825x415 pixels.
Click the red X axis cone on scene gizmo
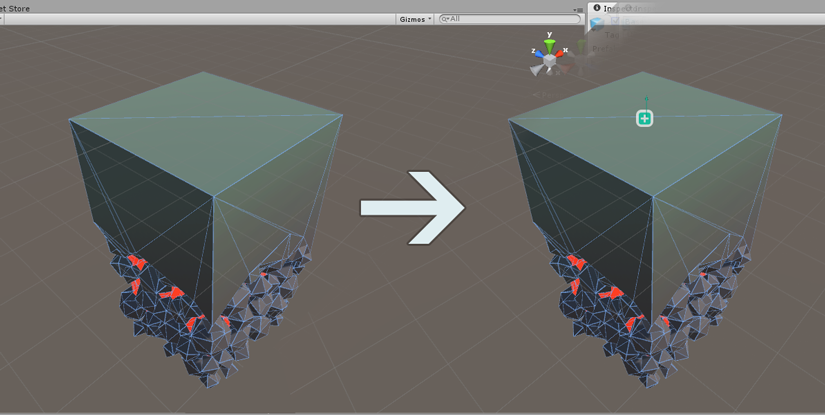coord(561,54)
